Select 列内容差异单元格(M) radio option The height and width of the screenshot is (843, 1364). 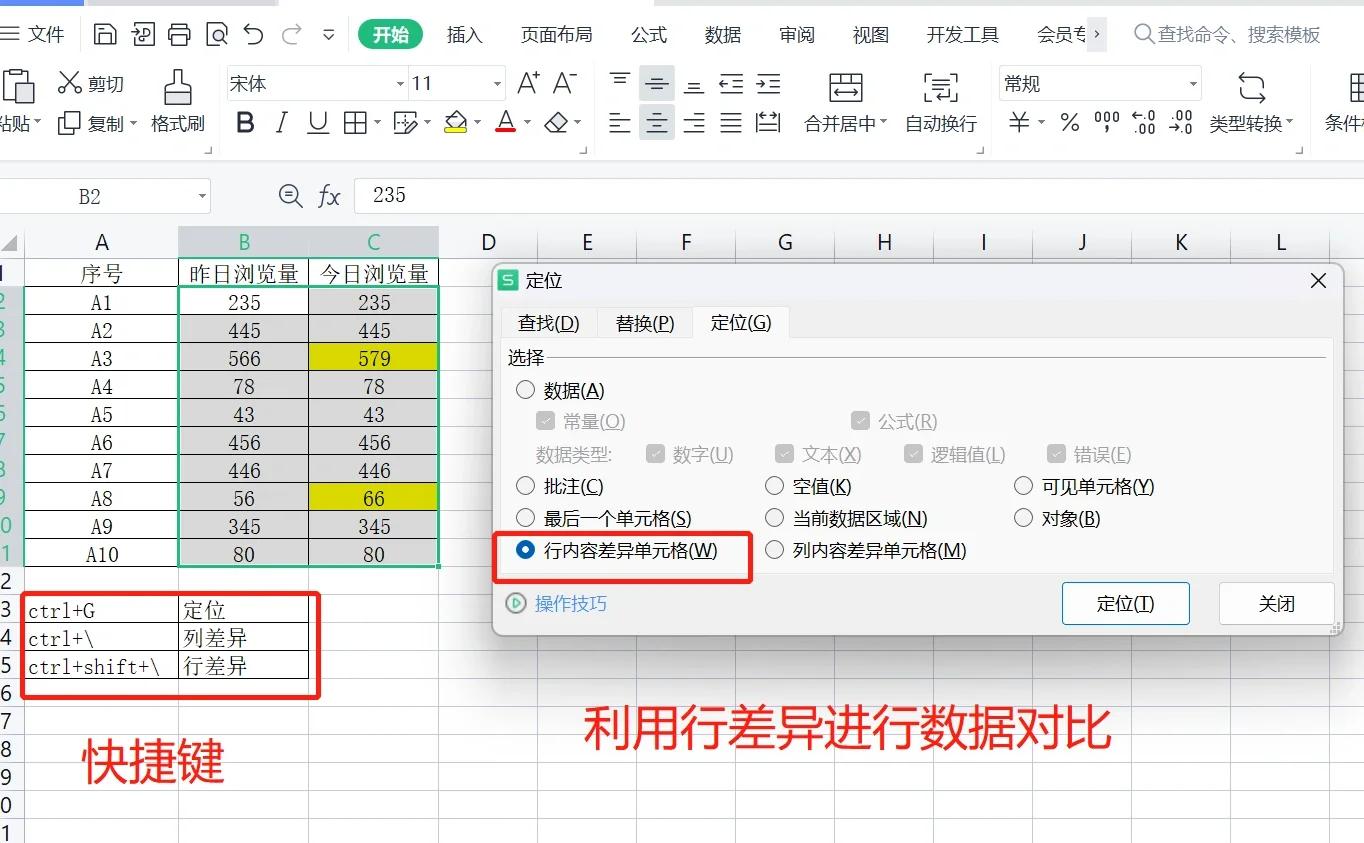pyautogui.click(x=774, y=550)
